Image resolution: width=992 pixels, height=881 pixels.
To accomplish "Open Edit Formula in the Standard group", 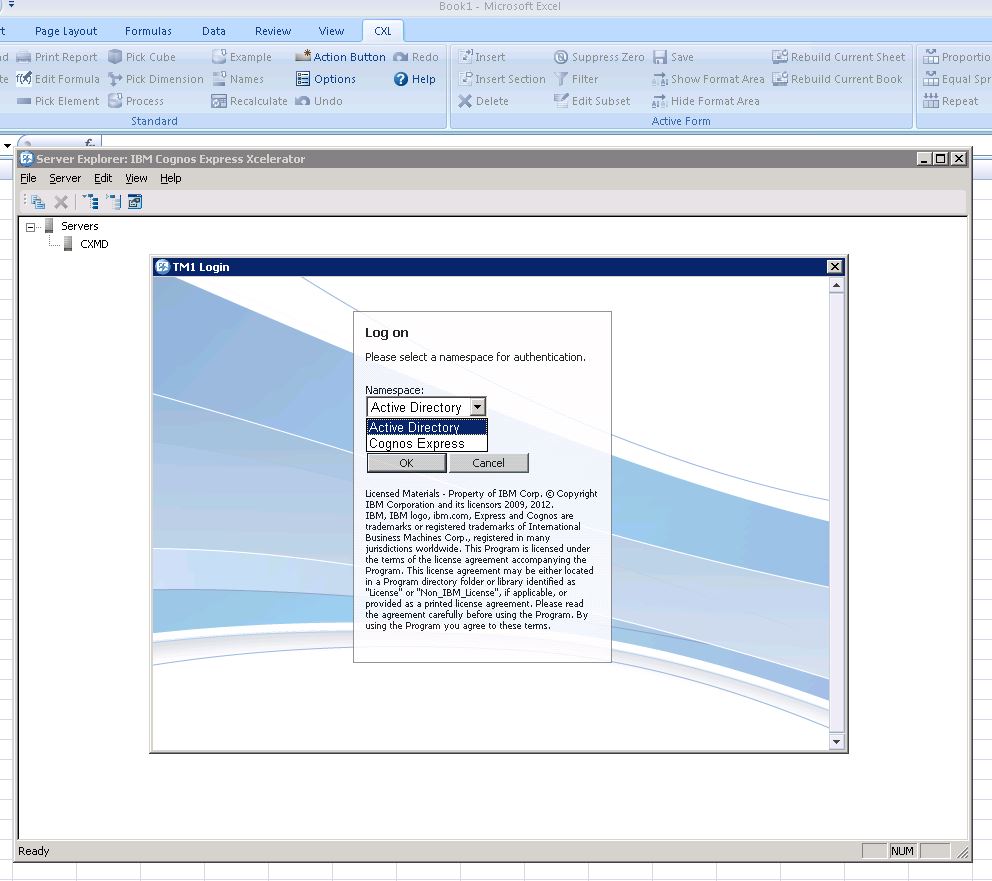I will point(58,79).
